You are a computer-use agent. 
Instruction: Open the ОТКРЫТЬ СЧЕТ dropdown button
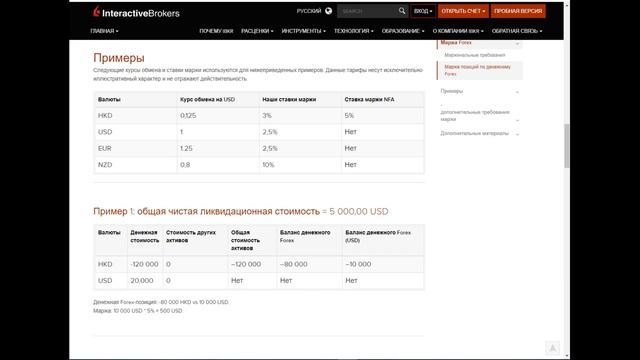point(463,11)
